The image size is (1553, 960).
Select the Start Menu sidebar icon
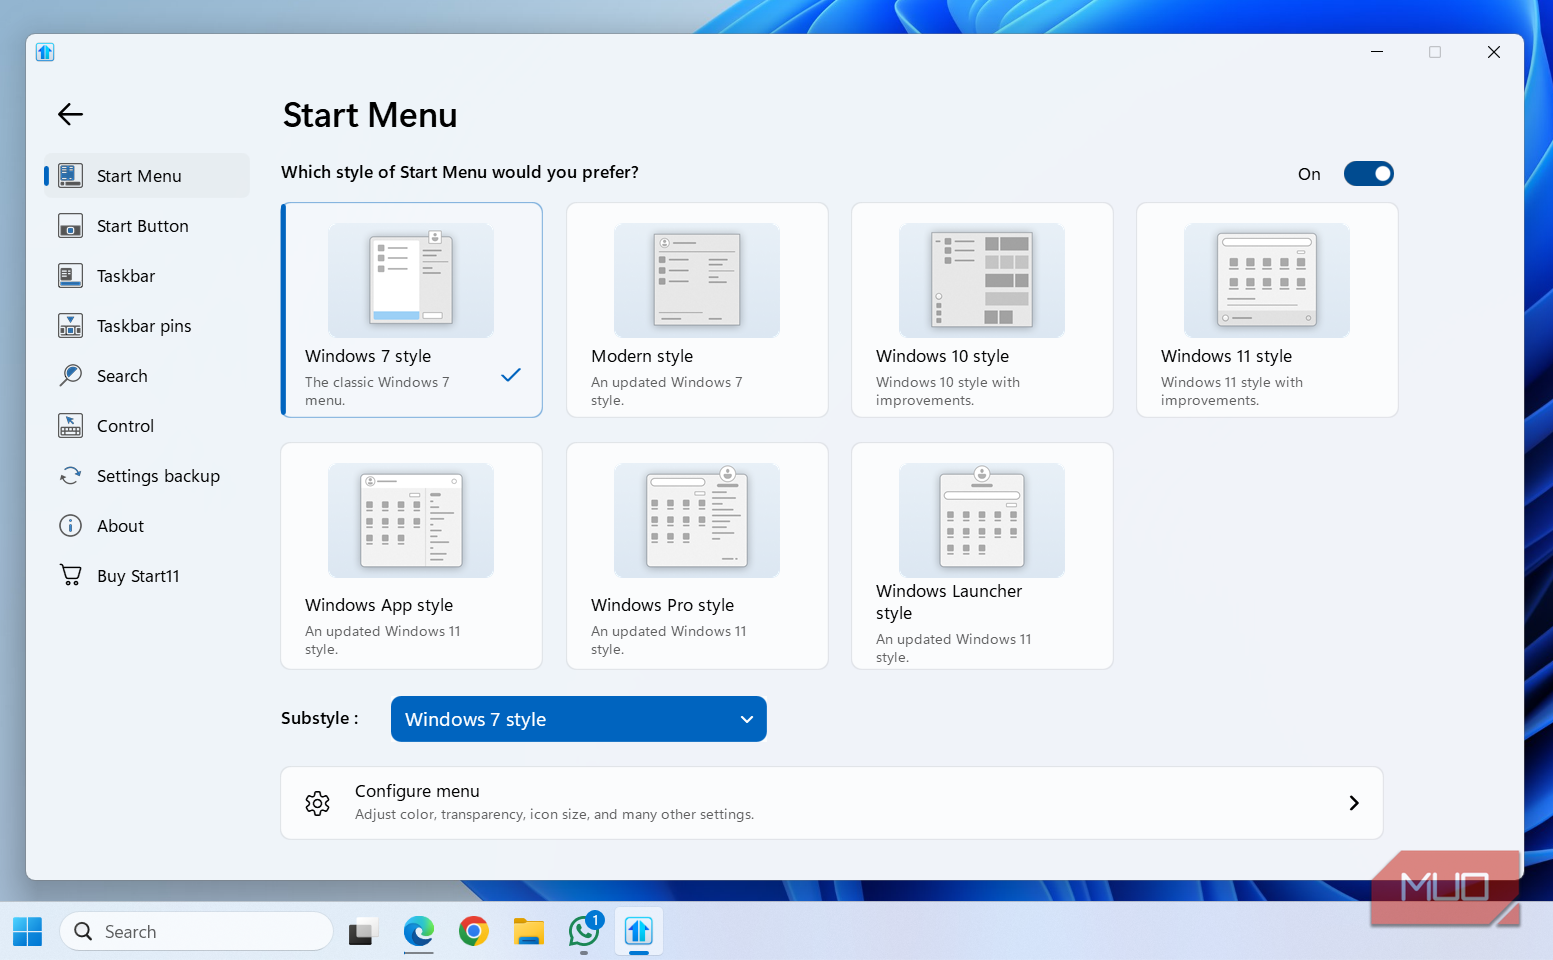point(70,175)
